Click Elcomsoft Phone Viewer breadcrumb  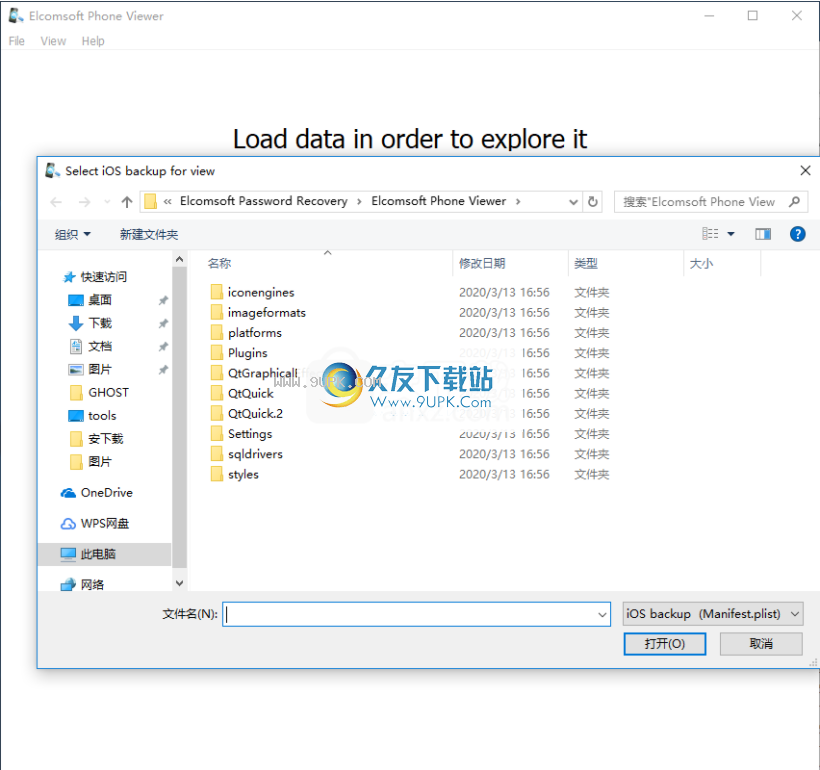[x=438, y=201]
